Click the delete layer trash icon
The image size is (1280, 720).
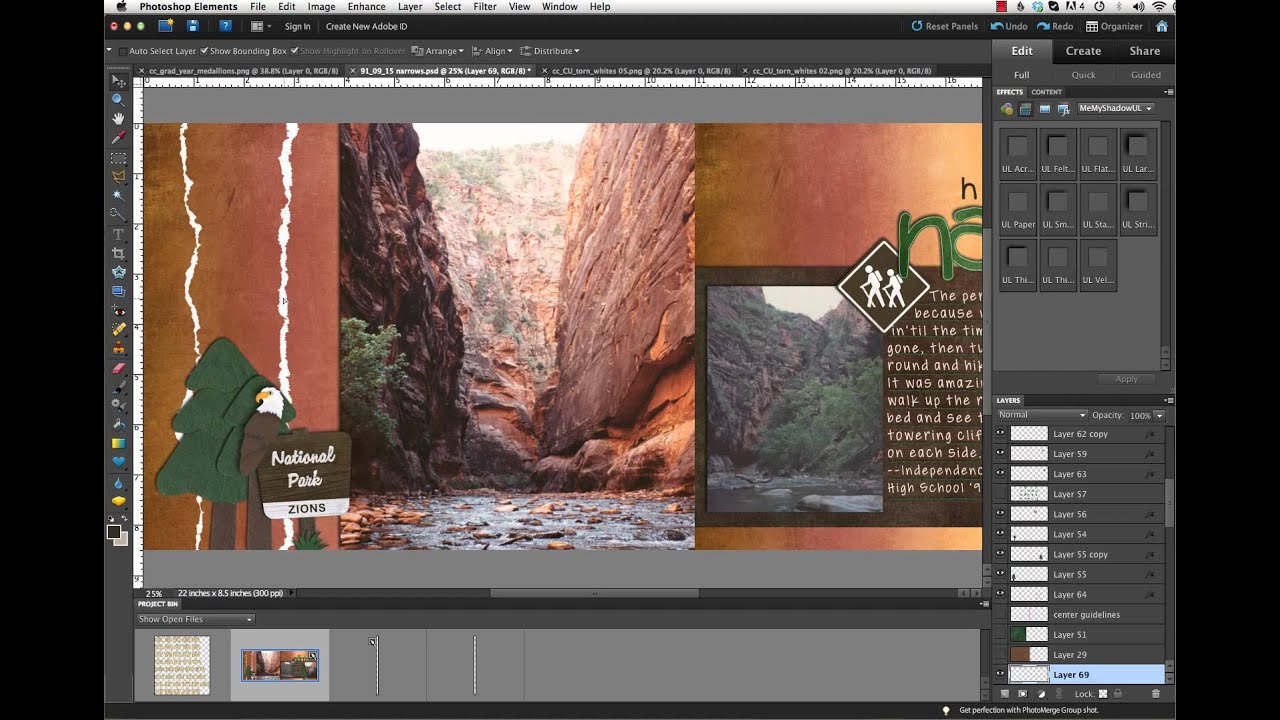pos(1156,693)
